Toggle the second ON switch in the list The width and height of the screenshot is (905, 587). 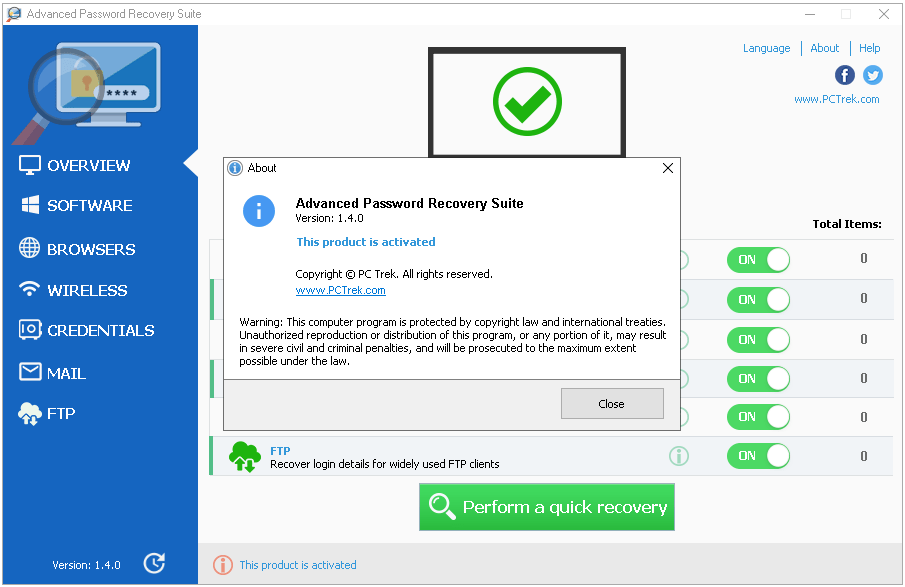758,300
